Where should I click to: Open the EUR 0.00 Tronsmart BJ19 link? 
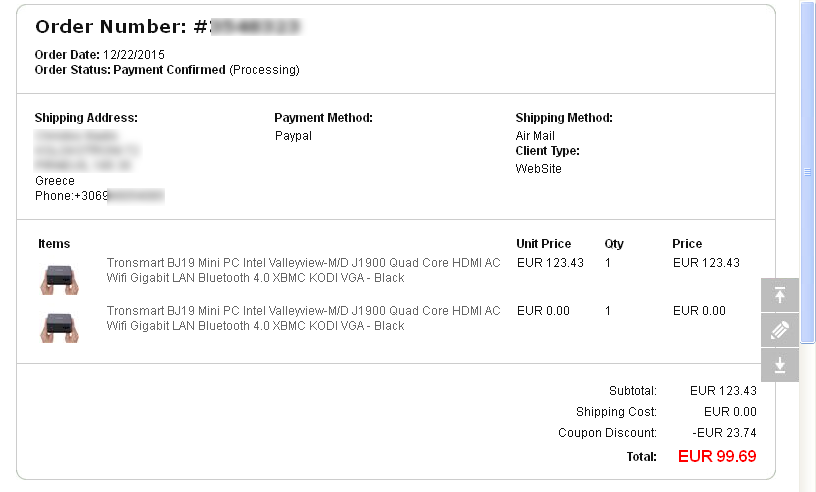pyautogui.click(x=303, y=318)
